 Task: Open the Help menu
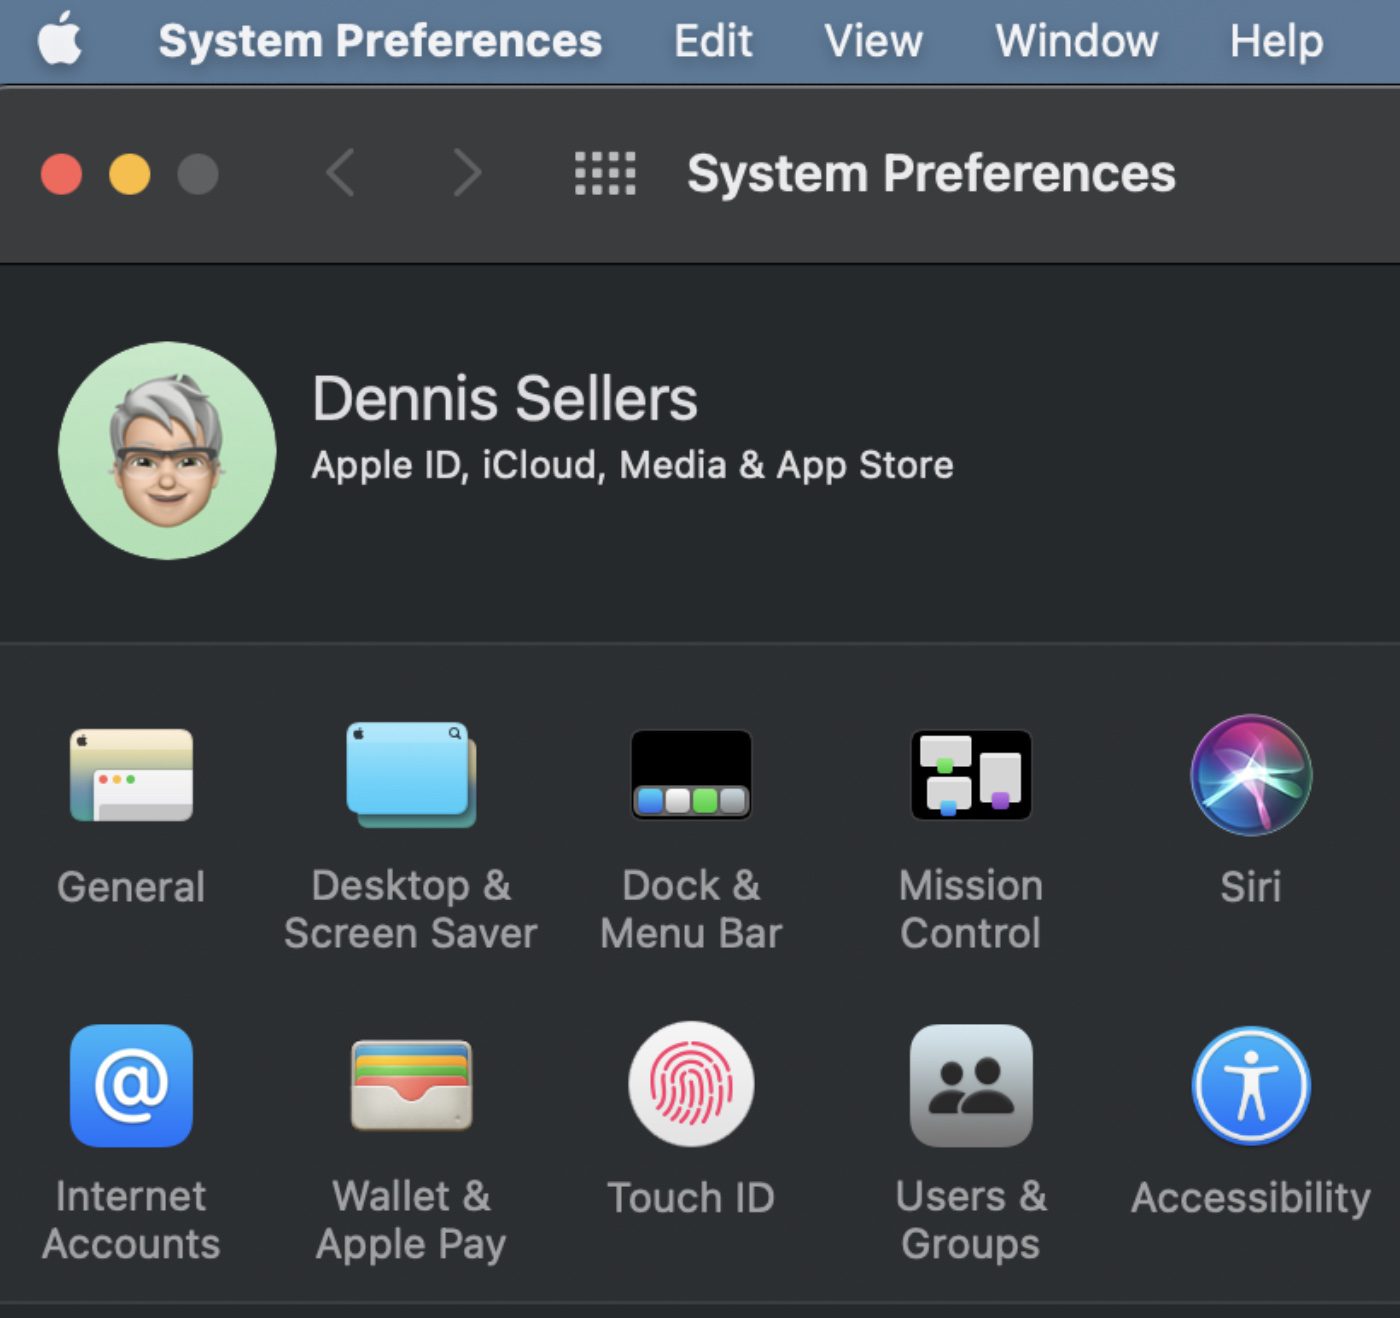[1276, 41]
